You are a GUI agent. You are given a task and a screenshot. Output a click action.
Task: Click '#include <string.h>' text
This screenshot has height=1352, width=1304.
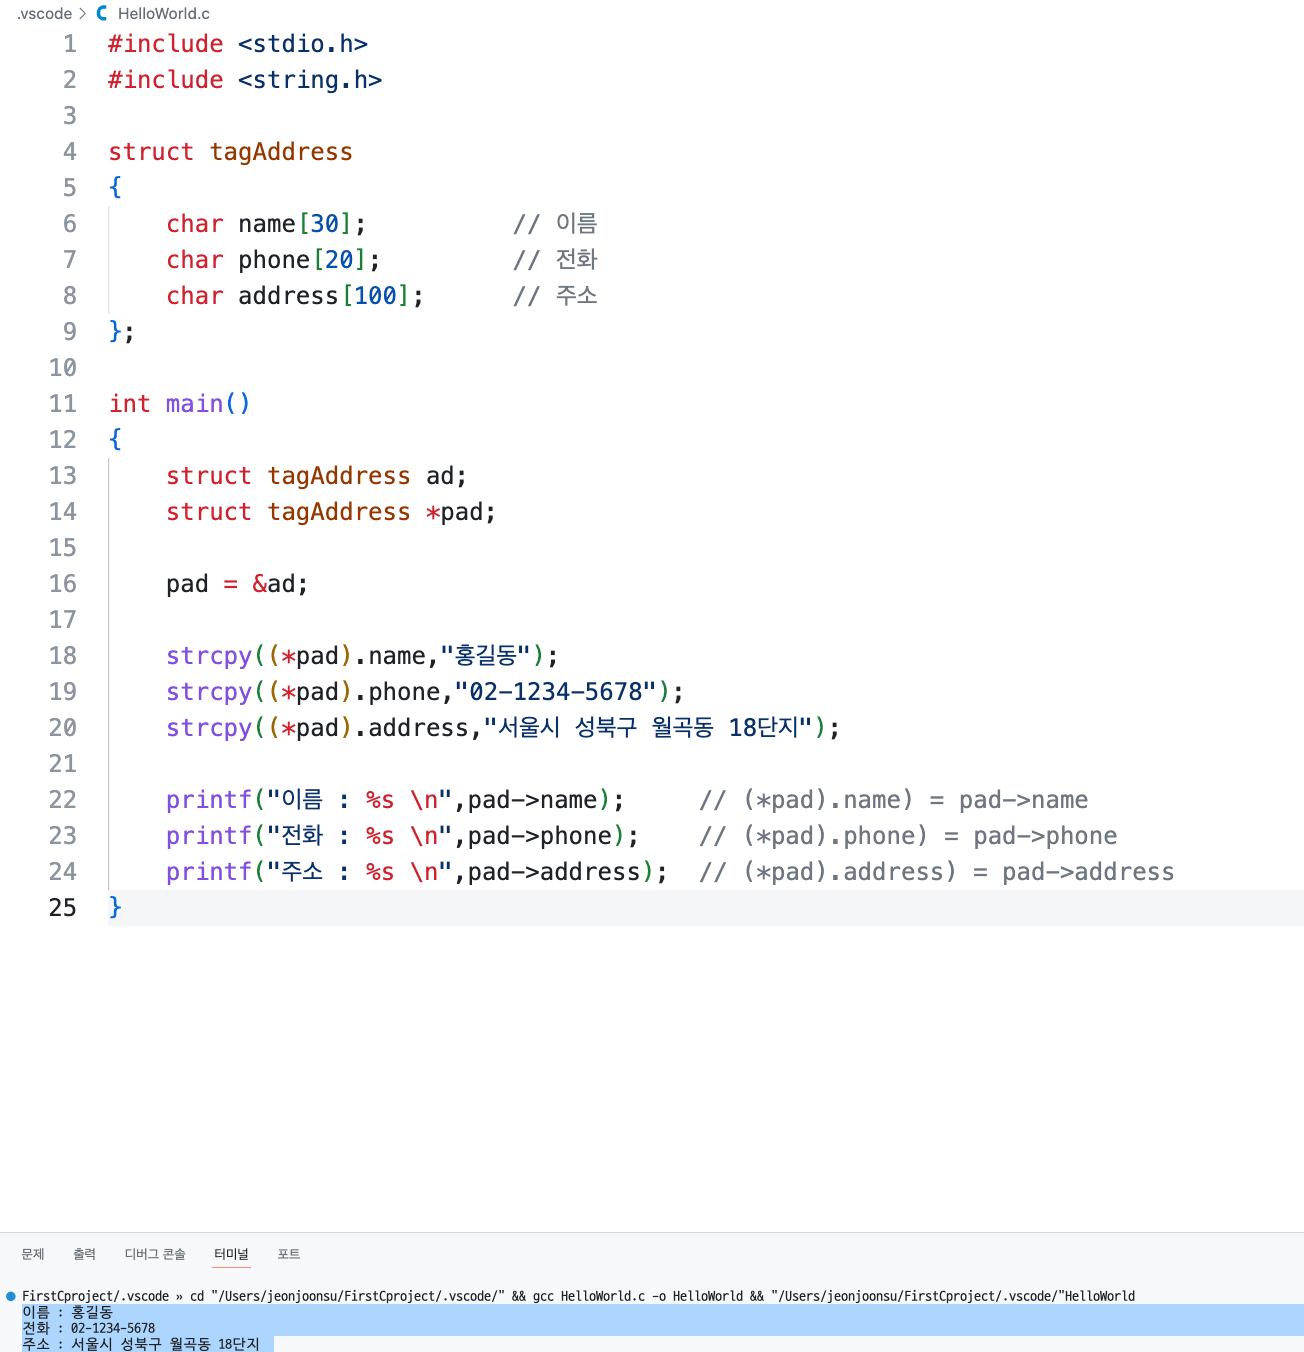pos(245,80)
